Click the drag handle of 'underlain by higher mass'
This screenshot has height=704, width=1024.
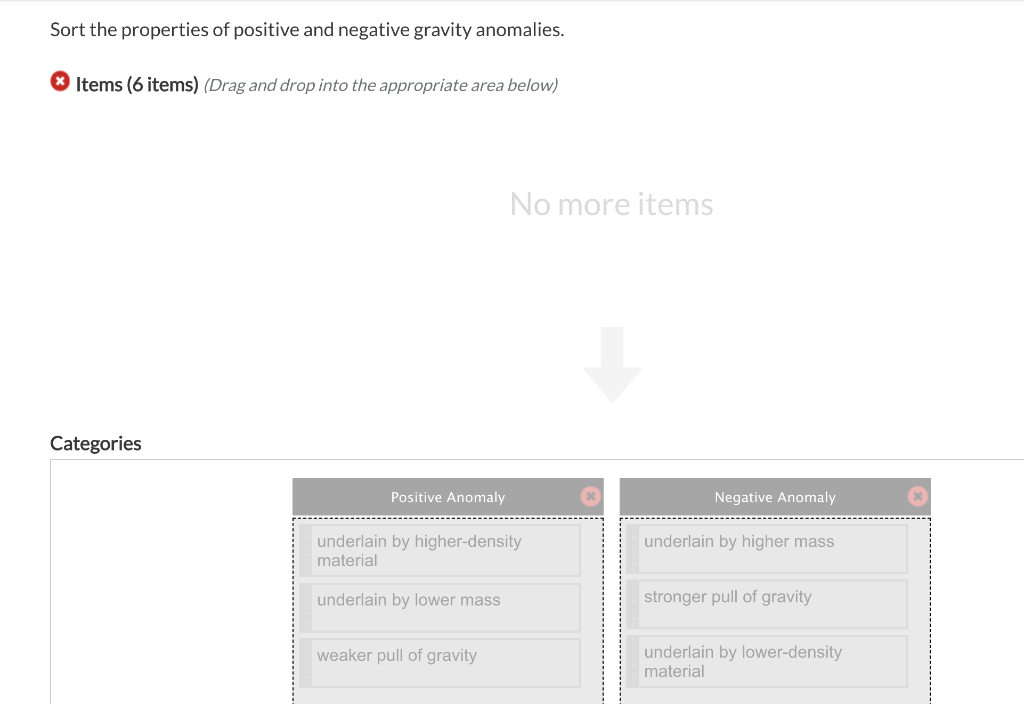tap(631, 549)
